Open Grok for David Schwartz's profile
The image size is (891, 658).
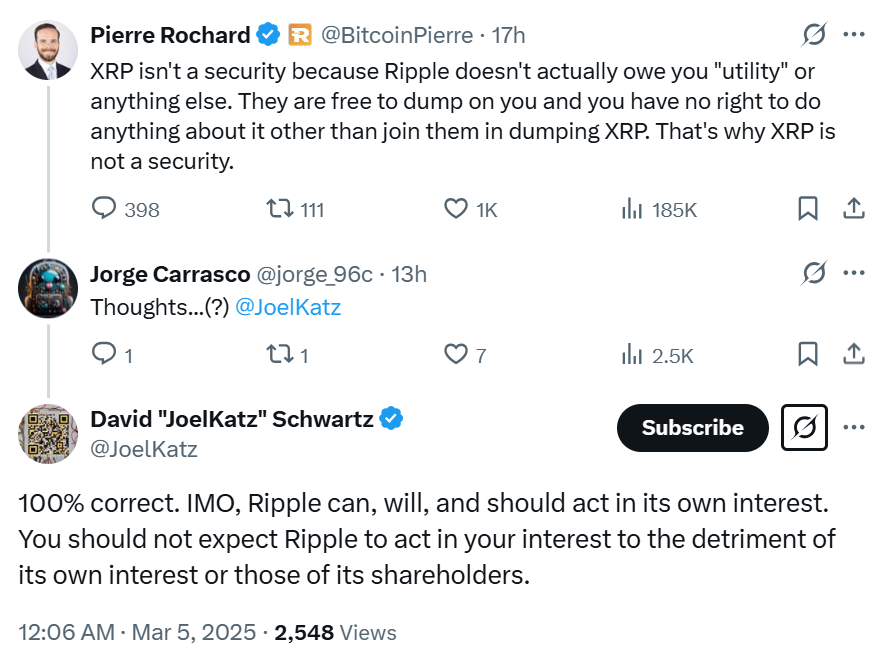[x=804, y=428]
